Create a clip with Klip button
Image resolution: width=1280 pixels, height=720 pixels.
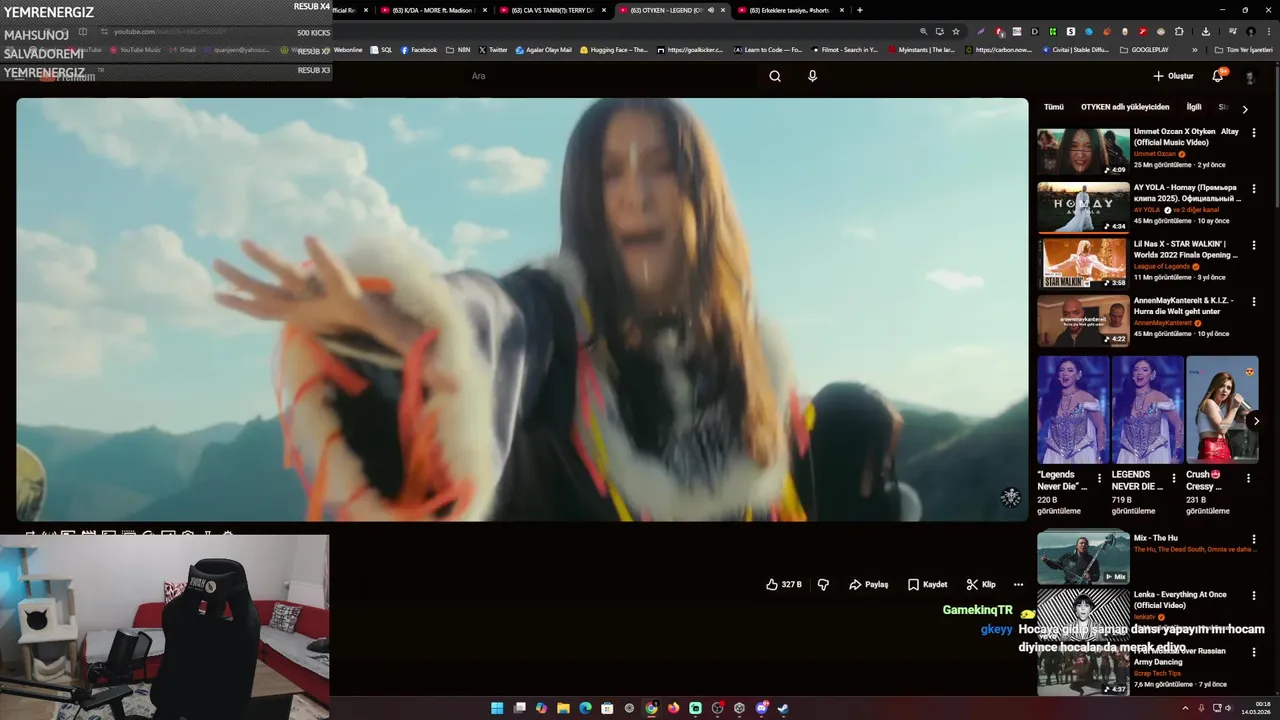(981, 584)
